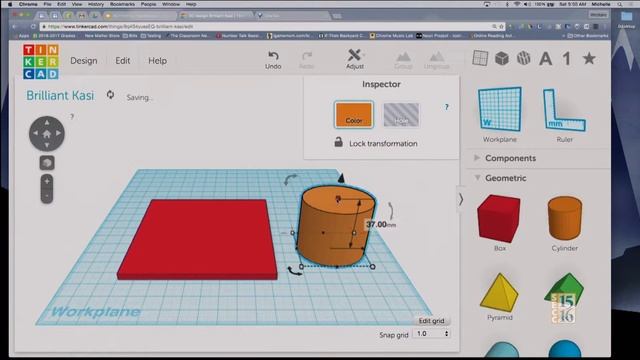Click the home view button

(x=47, y=133)
